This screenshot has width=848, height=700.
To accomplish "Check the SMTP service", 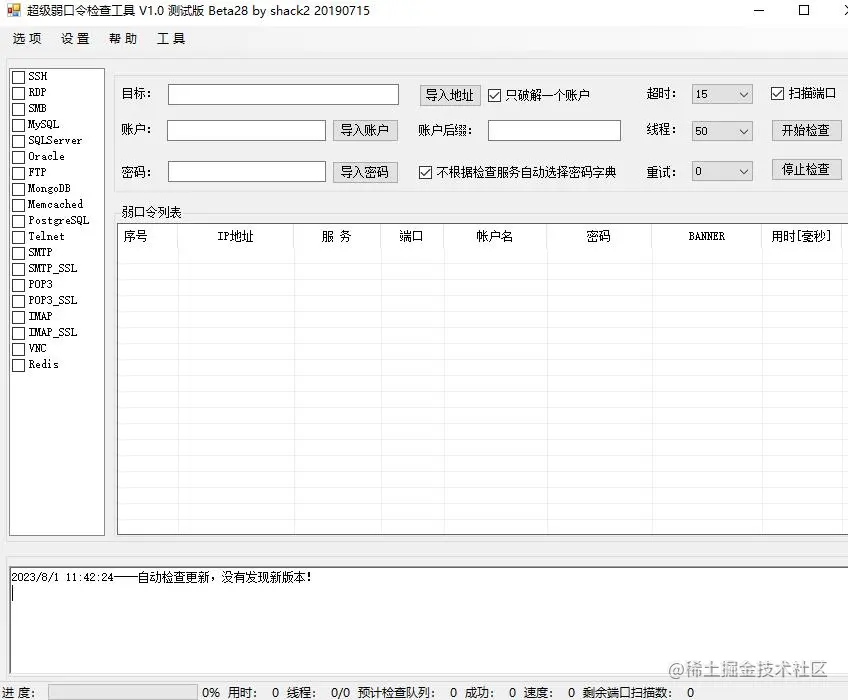I will [18, 253].
